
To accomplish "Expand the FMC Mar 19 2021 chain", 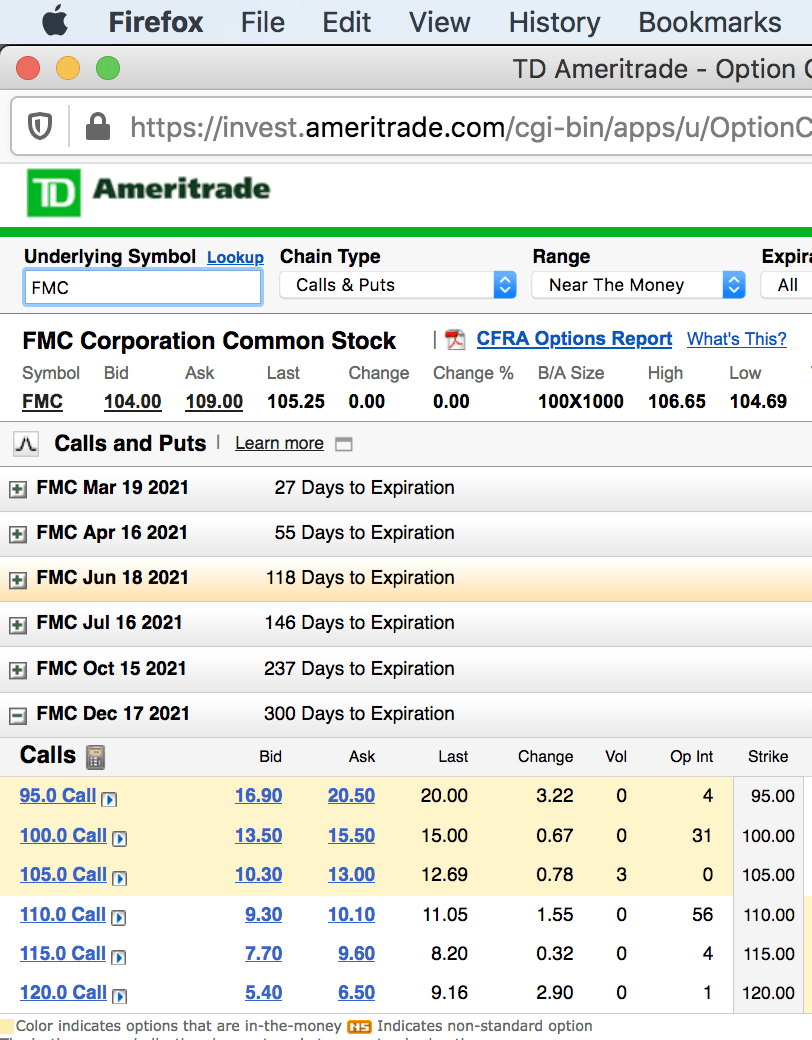I will point(18,489).
